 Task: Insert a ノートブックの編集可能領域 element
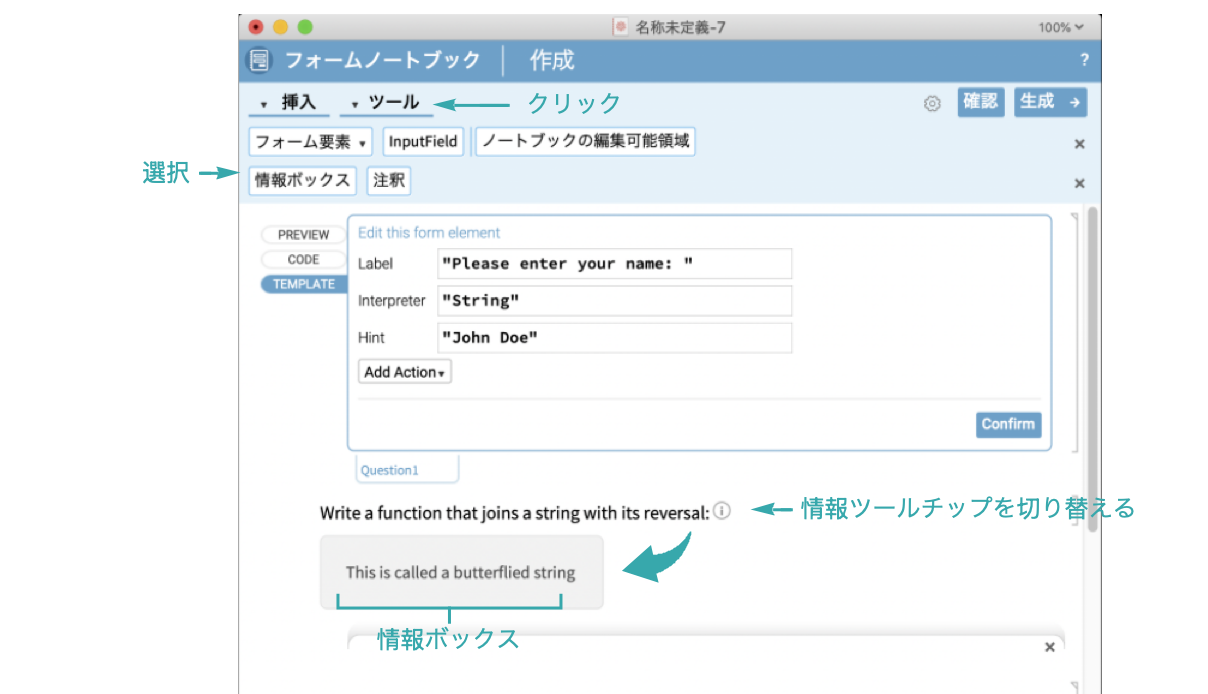584,141
